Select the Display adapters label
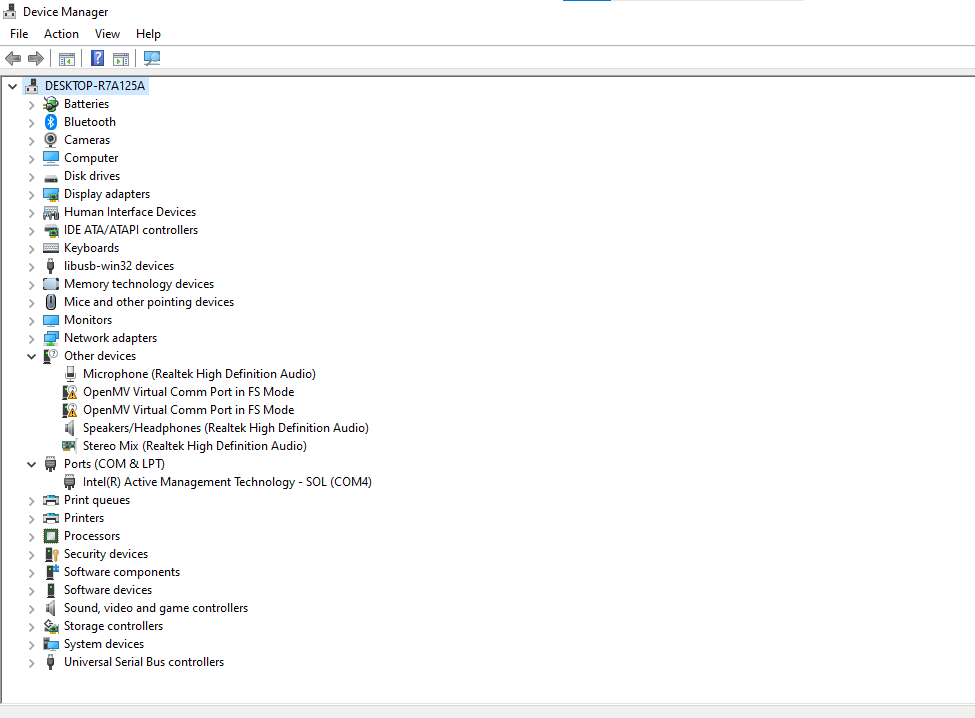The height and width of the screenshot is (718, 975). [106, 194]
